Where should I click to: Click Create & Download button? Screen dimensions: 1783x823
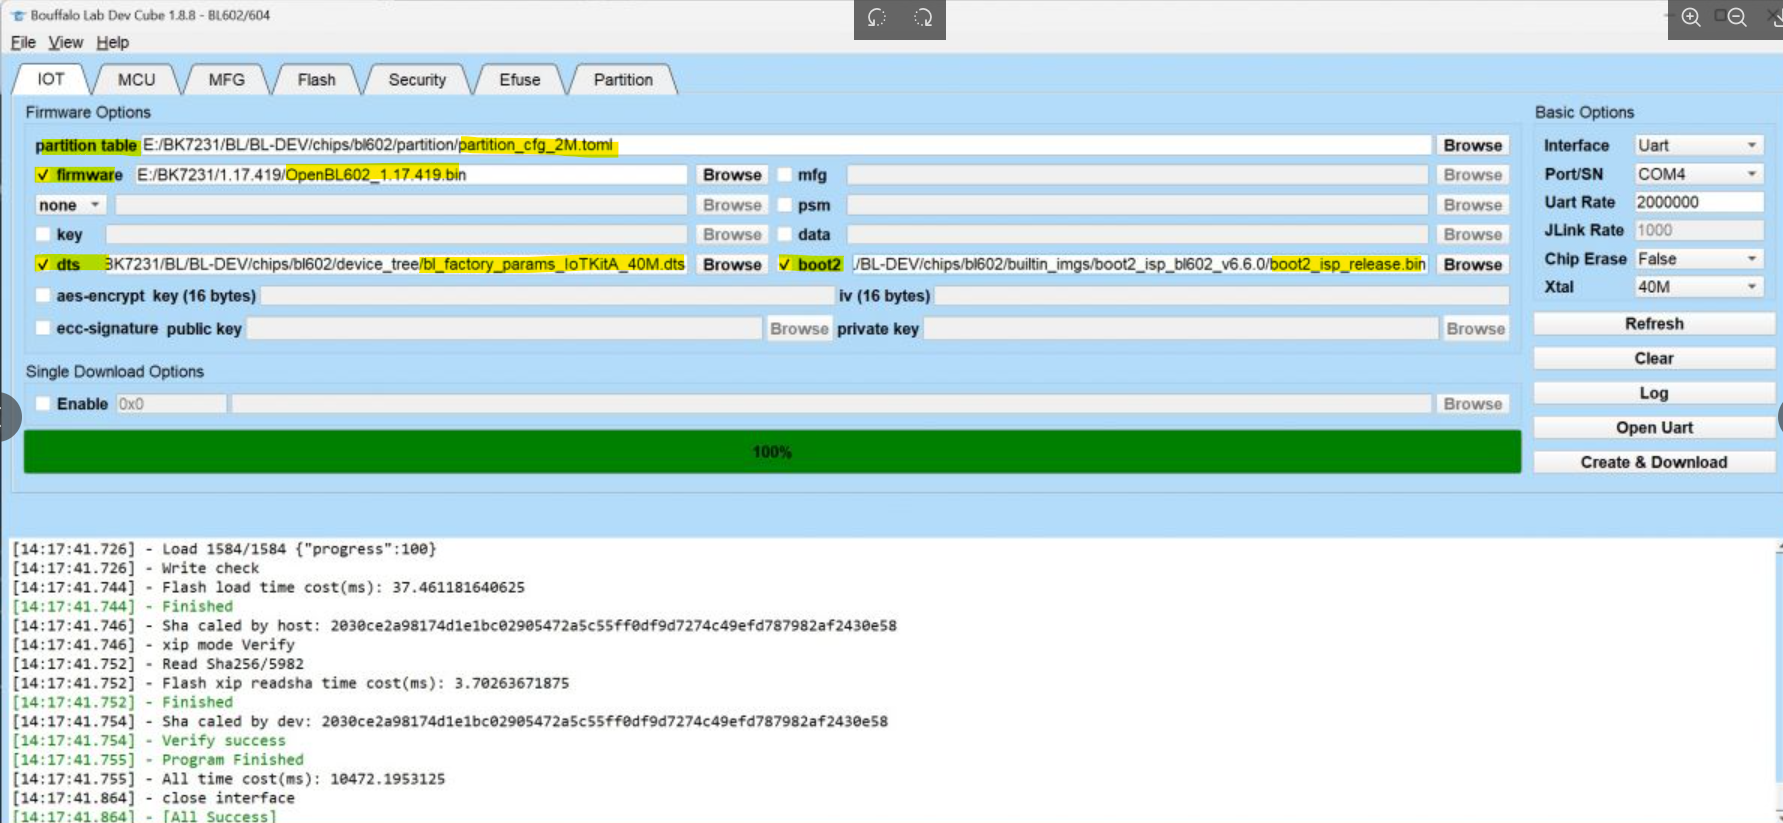(1654, 462)
